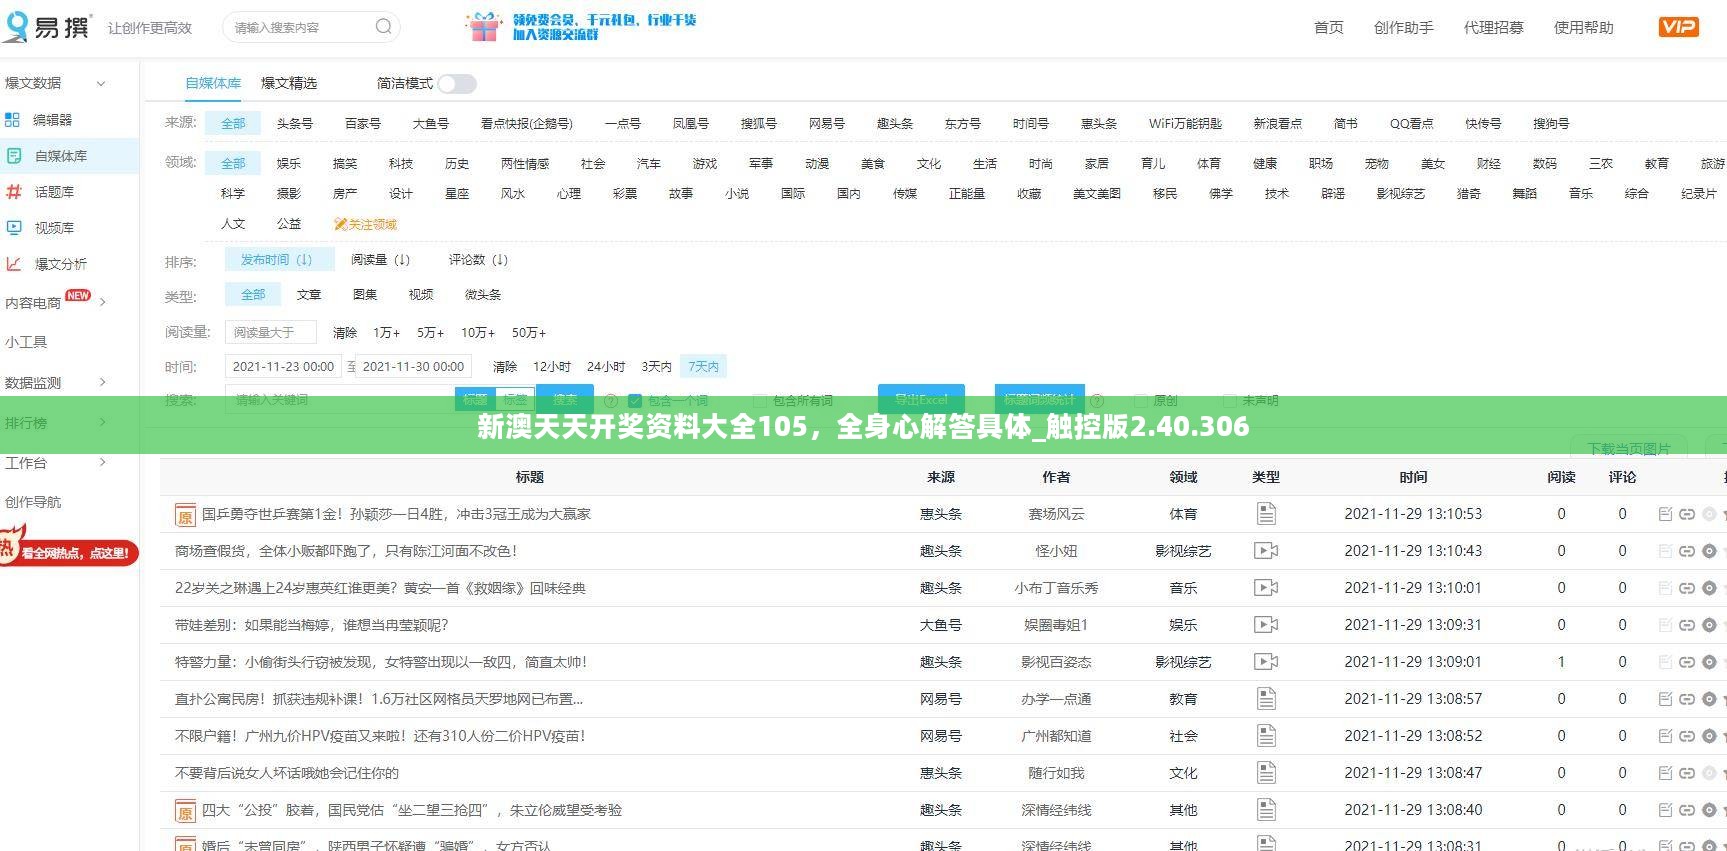
Task: Click the magnifier icon in top search box
Action: click(x=383, y=27)
